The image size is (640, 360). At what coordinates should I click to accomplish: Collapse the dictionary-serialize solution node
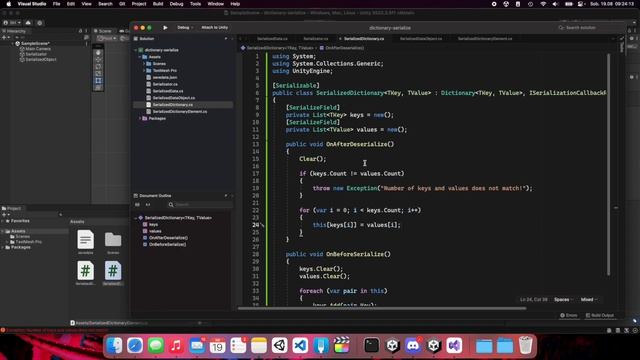[x=136, y=50]
